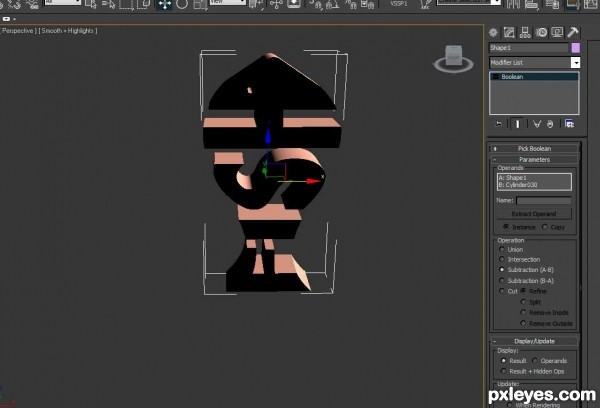Switch to the Utilities panel tab
Viewport: 600px width, 408px height.
click(573, 33)
